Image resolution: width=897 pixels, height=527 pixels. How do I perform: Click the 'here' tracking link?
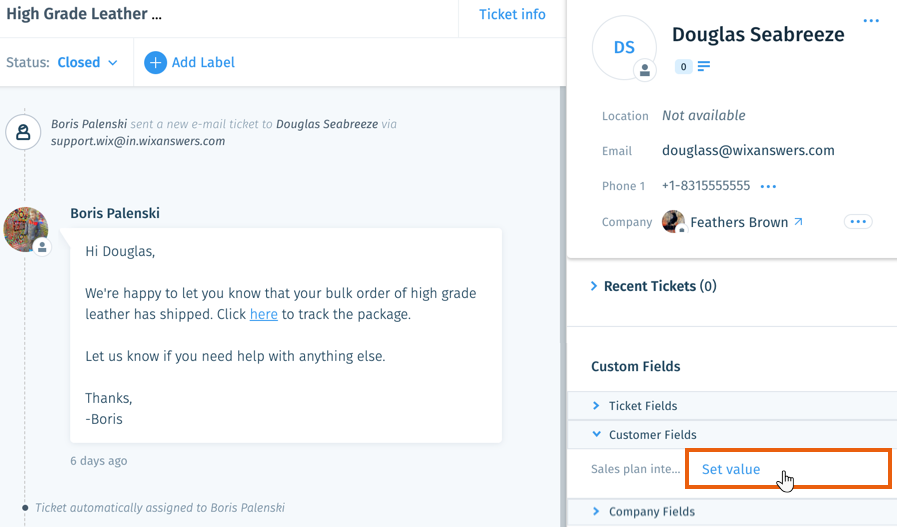[264, 314]
